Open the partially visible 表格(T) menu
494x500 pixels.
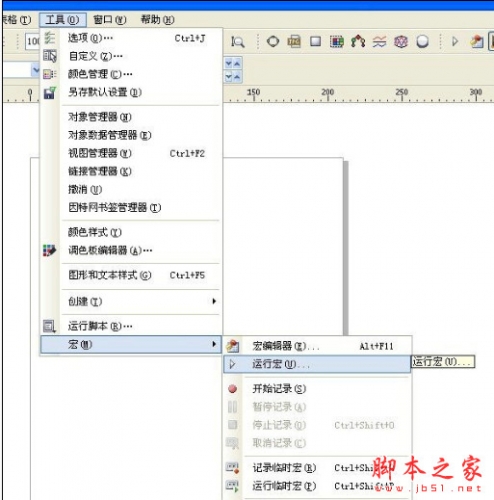coord(16,20)
